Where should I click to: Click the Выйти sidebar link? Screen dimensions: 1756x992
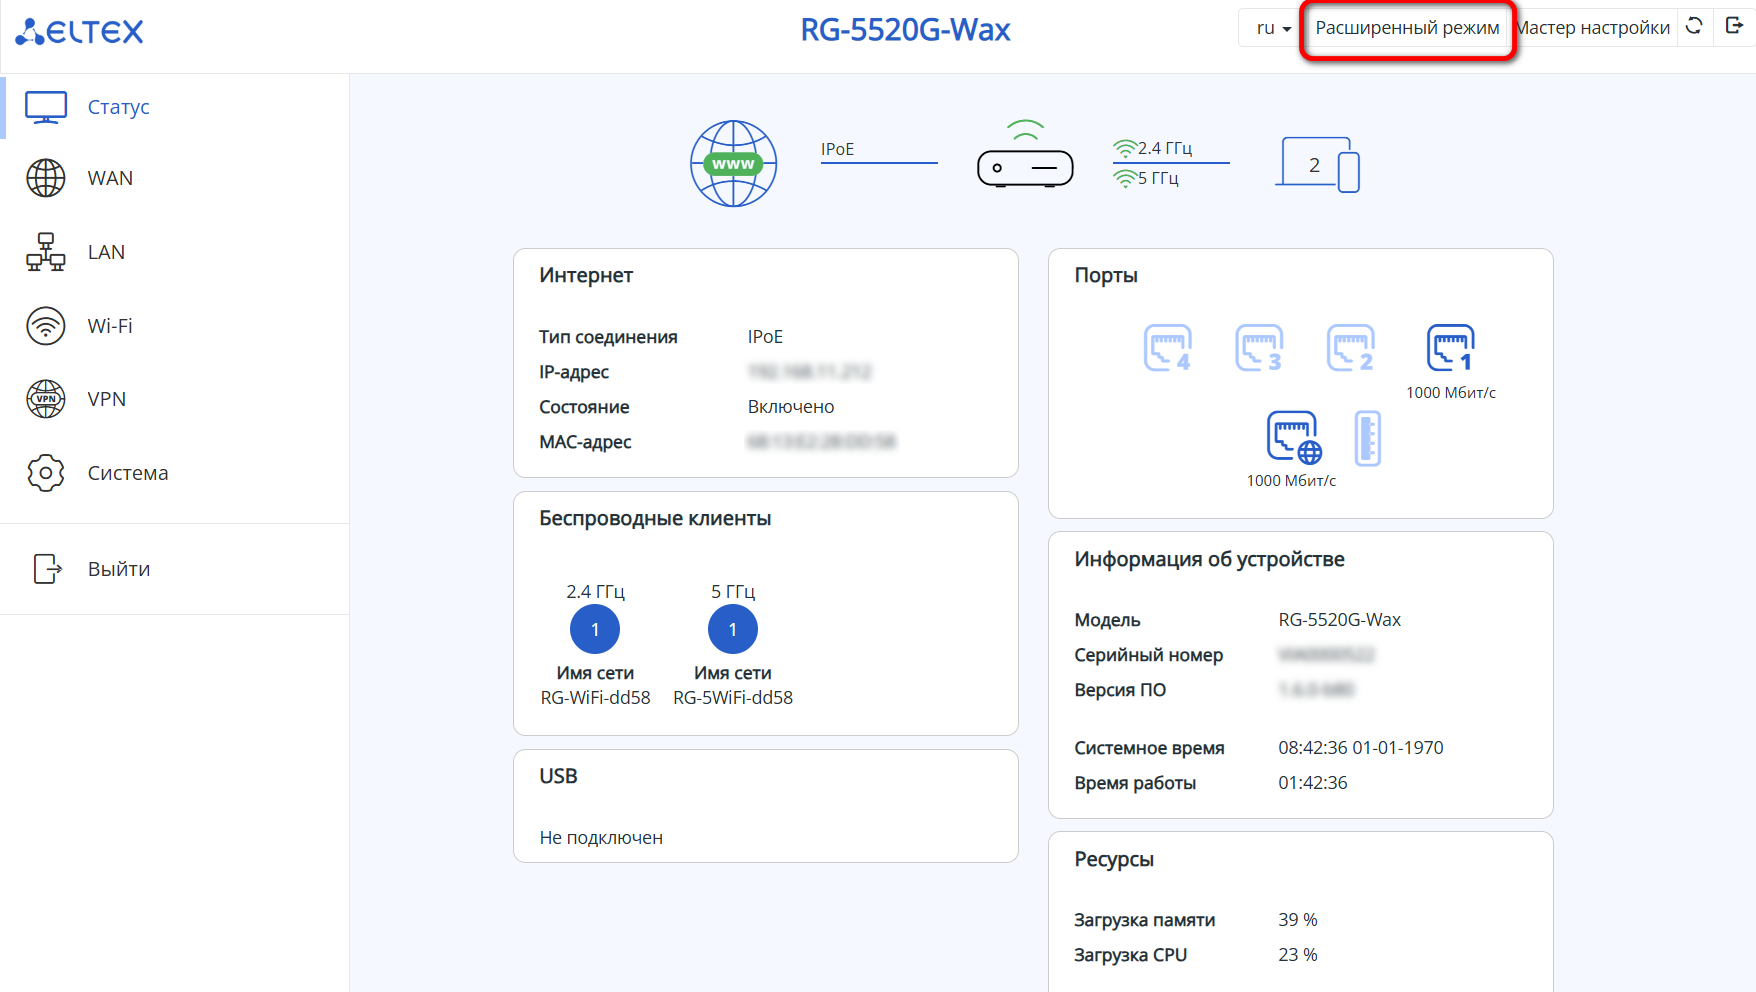pos(119,569)
